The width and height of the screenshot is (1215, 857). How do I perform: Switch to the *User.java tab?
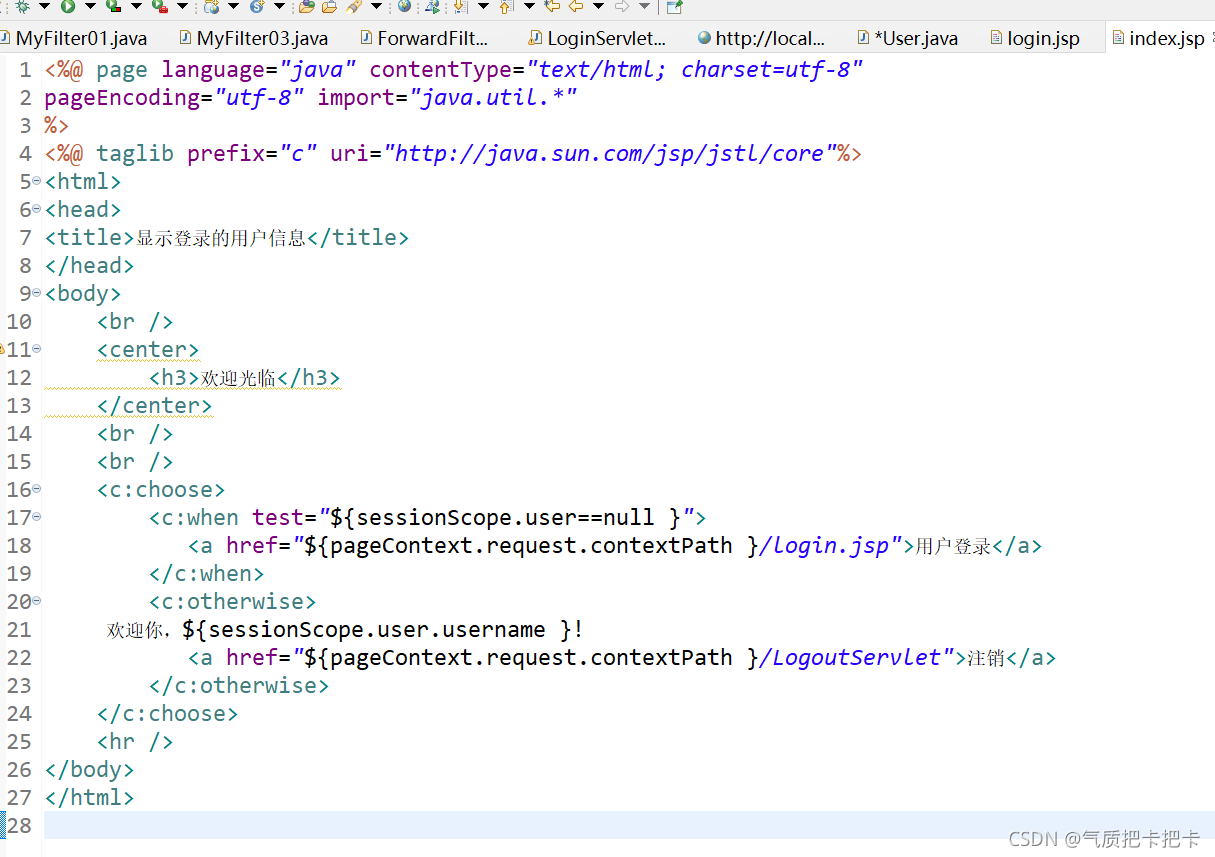909,38
